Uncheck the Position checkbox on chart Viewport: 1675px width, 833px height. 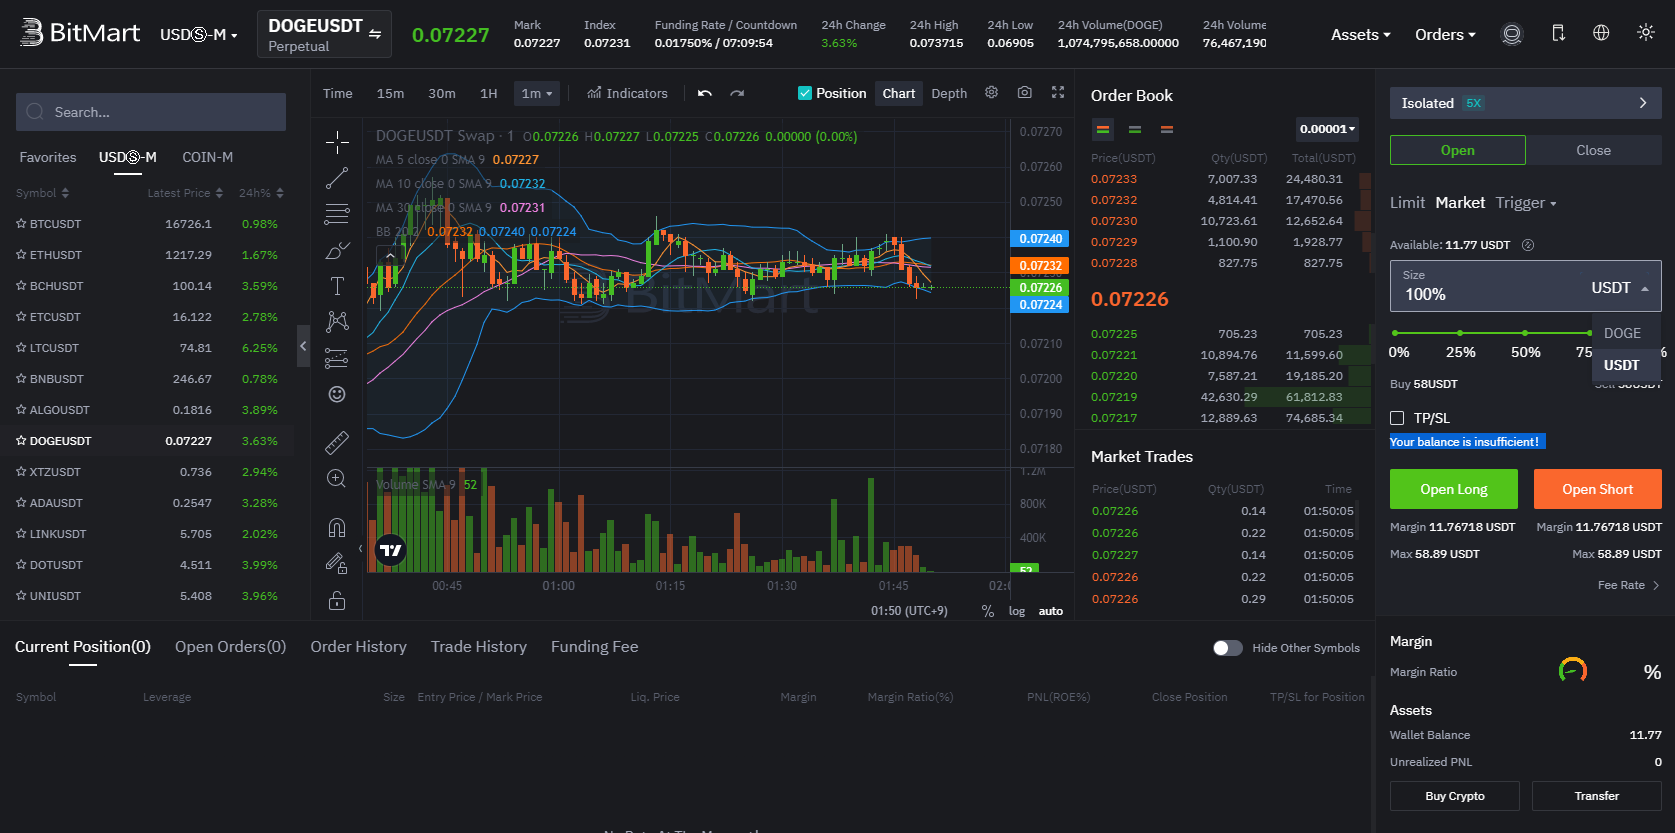click(805, 93)
